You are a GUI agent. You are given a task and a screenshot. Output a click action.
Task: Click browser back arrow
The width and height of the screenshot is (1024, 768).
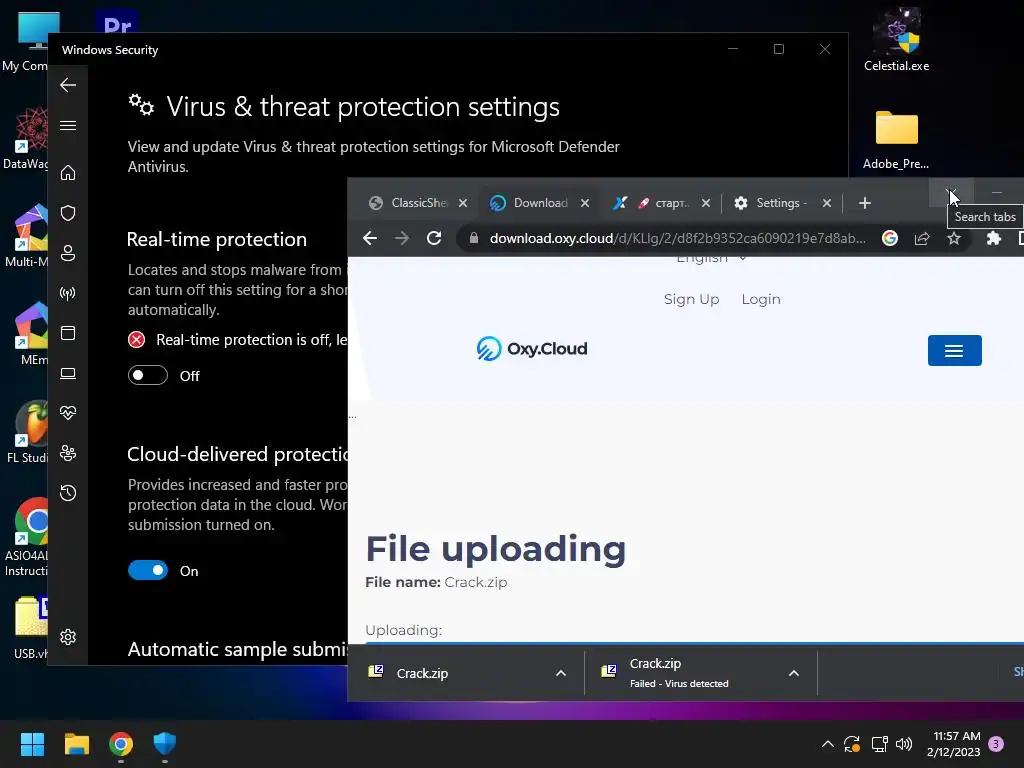click(x=370, y=238)
